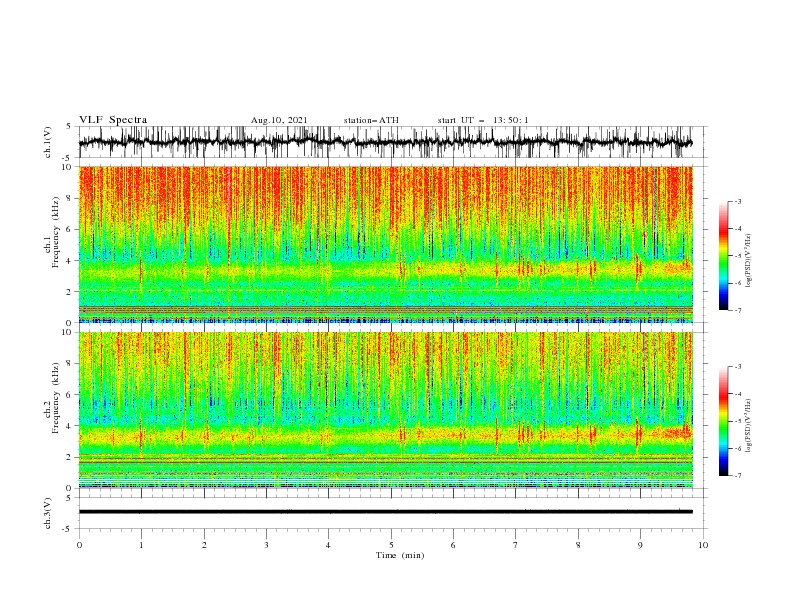Click the ch.1 waveform trace plot
Screen dimensions: 792x612
386,142
